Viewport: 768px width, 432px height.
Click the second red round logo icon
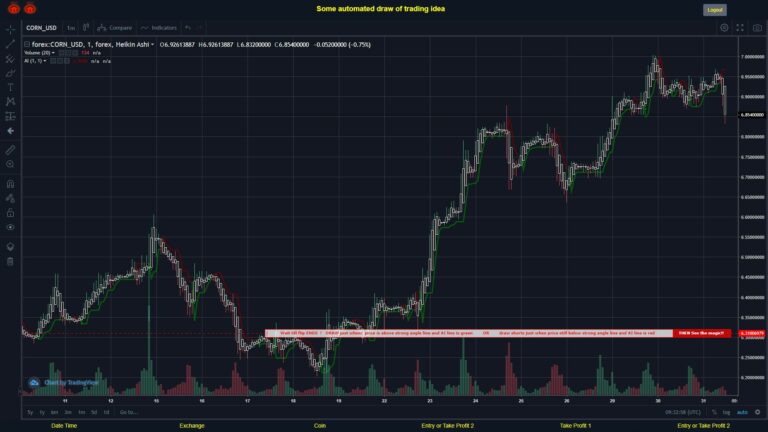pos(30,8)
